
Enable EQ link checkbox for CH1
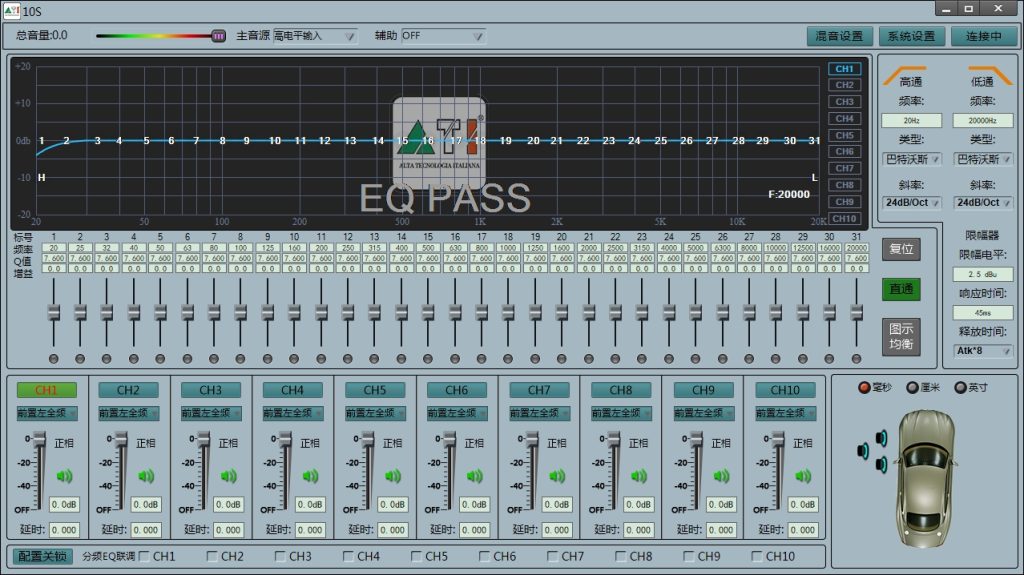pos(144,556)
